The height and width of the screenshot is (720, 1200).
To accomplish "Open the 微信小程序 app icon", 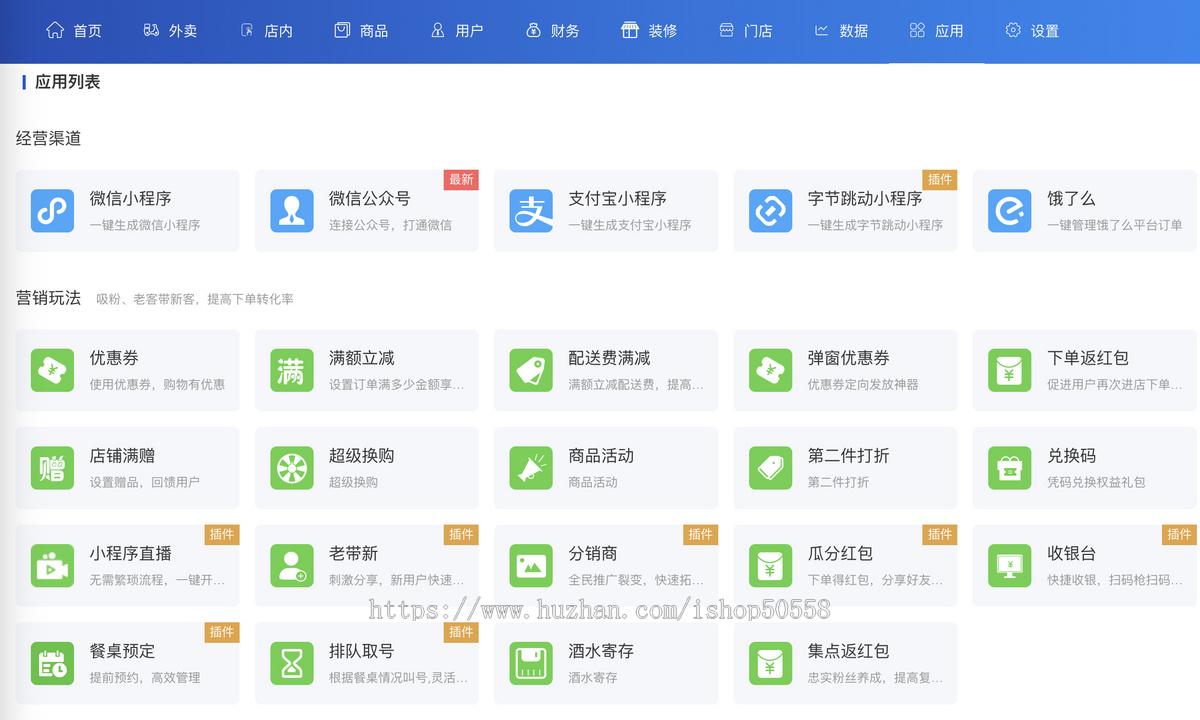I will (x=52, y=211).
